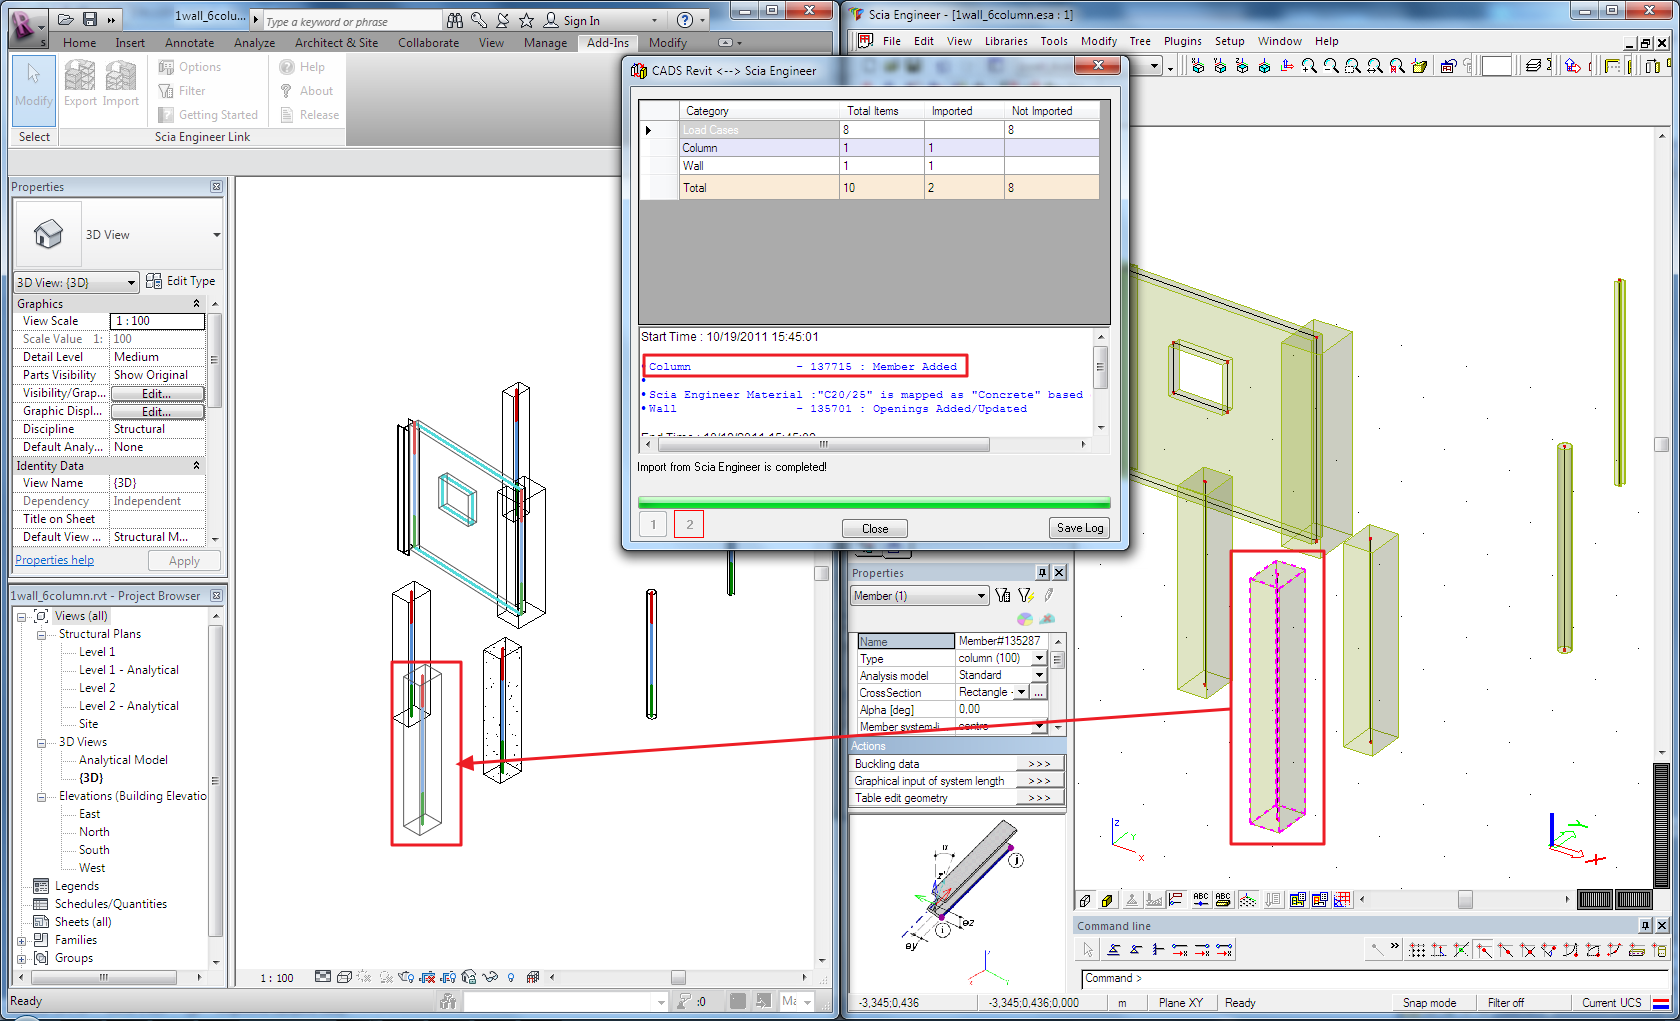Open the Type column (100) dropdown
1680x1021 pixels.
(1039, 659)
